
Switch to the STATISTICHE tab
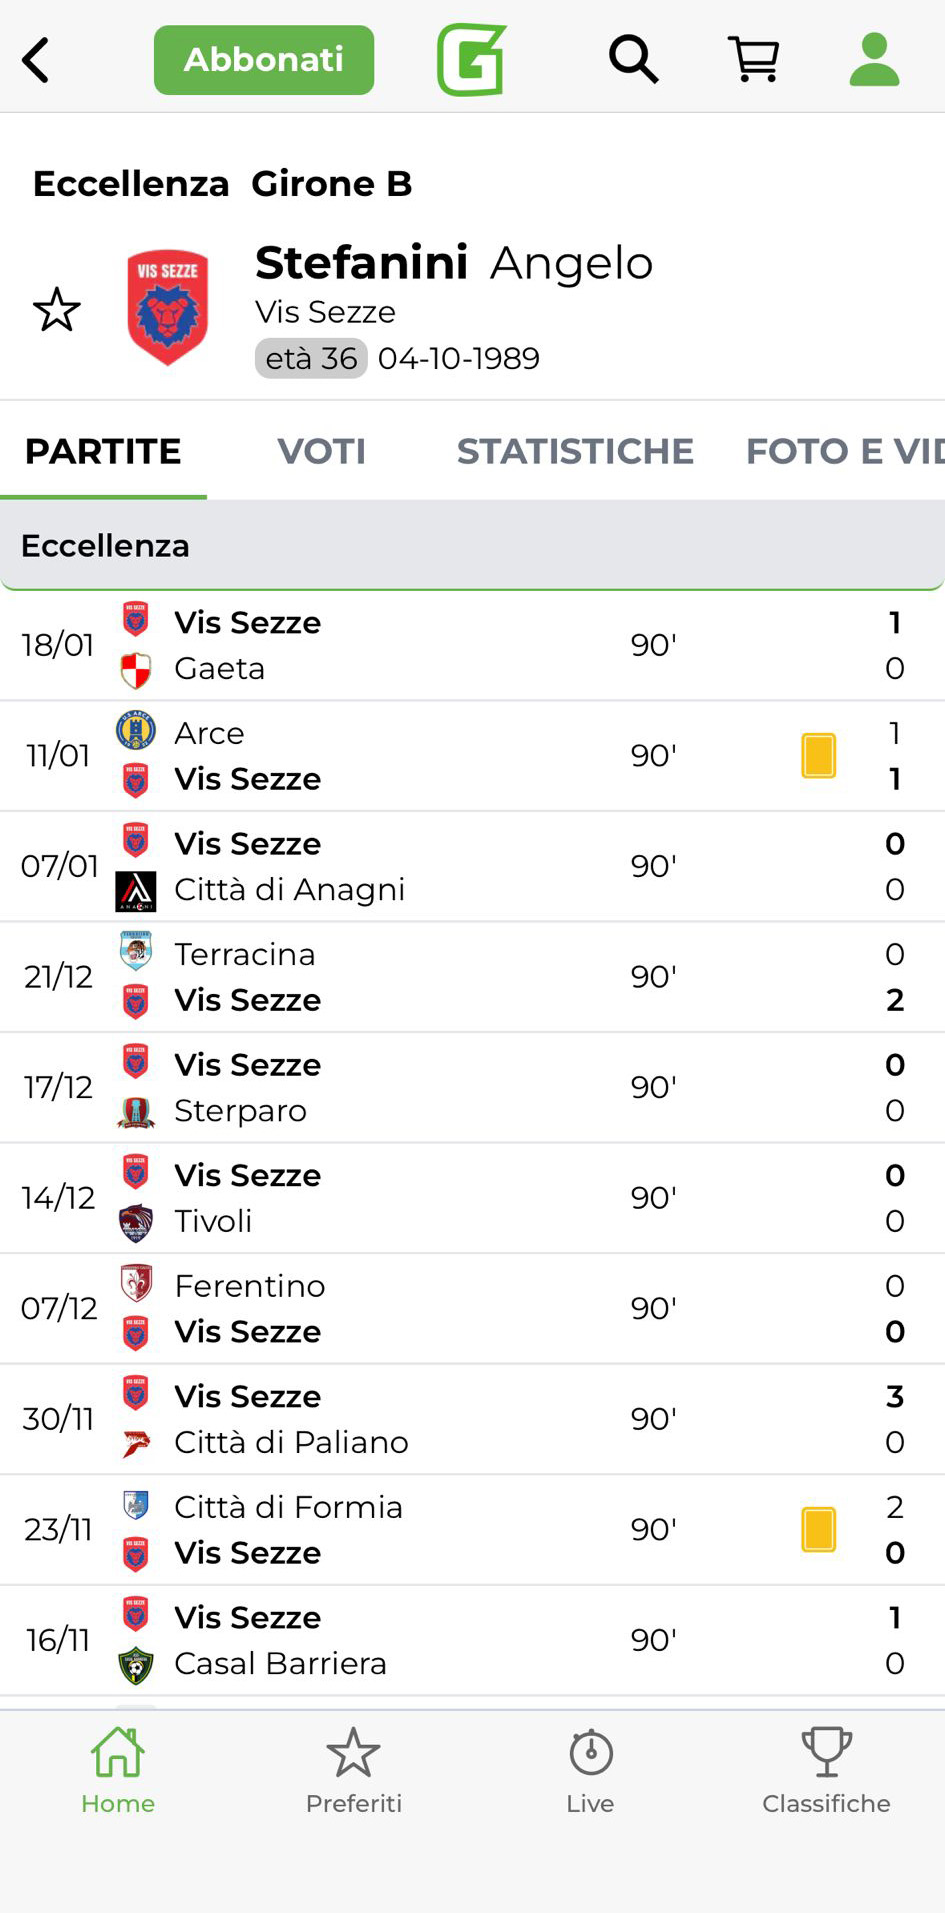pyautogui.click(x=575, y=451)
